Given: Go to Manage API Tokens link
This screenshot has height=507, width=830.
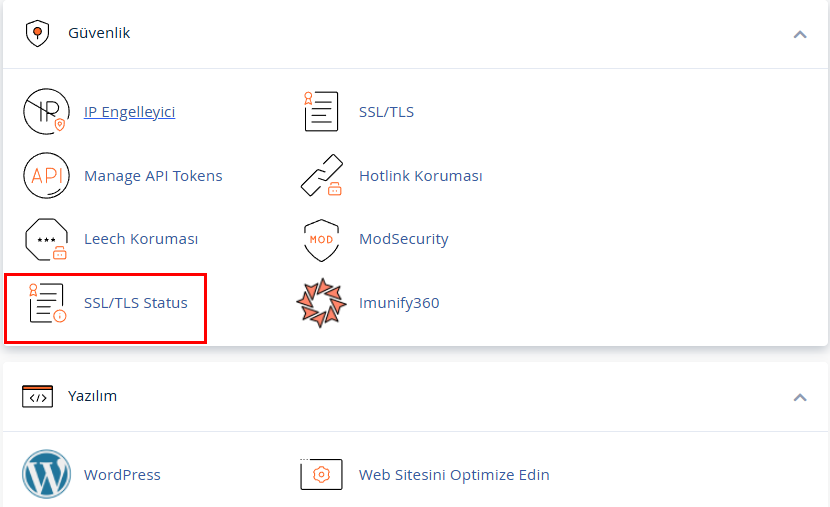Looking at the screenshot, I should click(153, 176).
